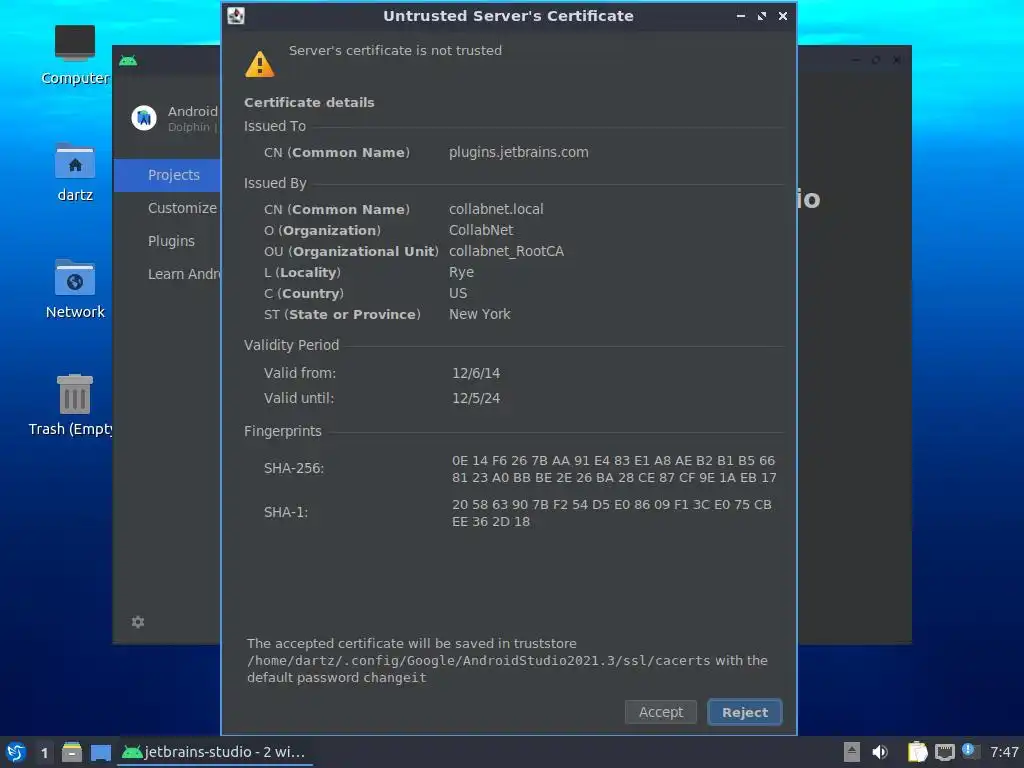The width and height of the screenshot is (1024, 768).
Task: Click the "Server's certificate is not trusted" message
Action: coord(395,50)
